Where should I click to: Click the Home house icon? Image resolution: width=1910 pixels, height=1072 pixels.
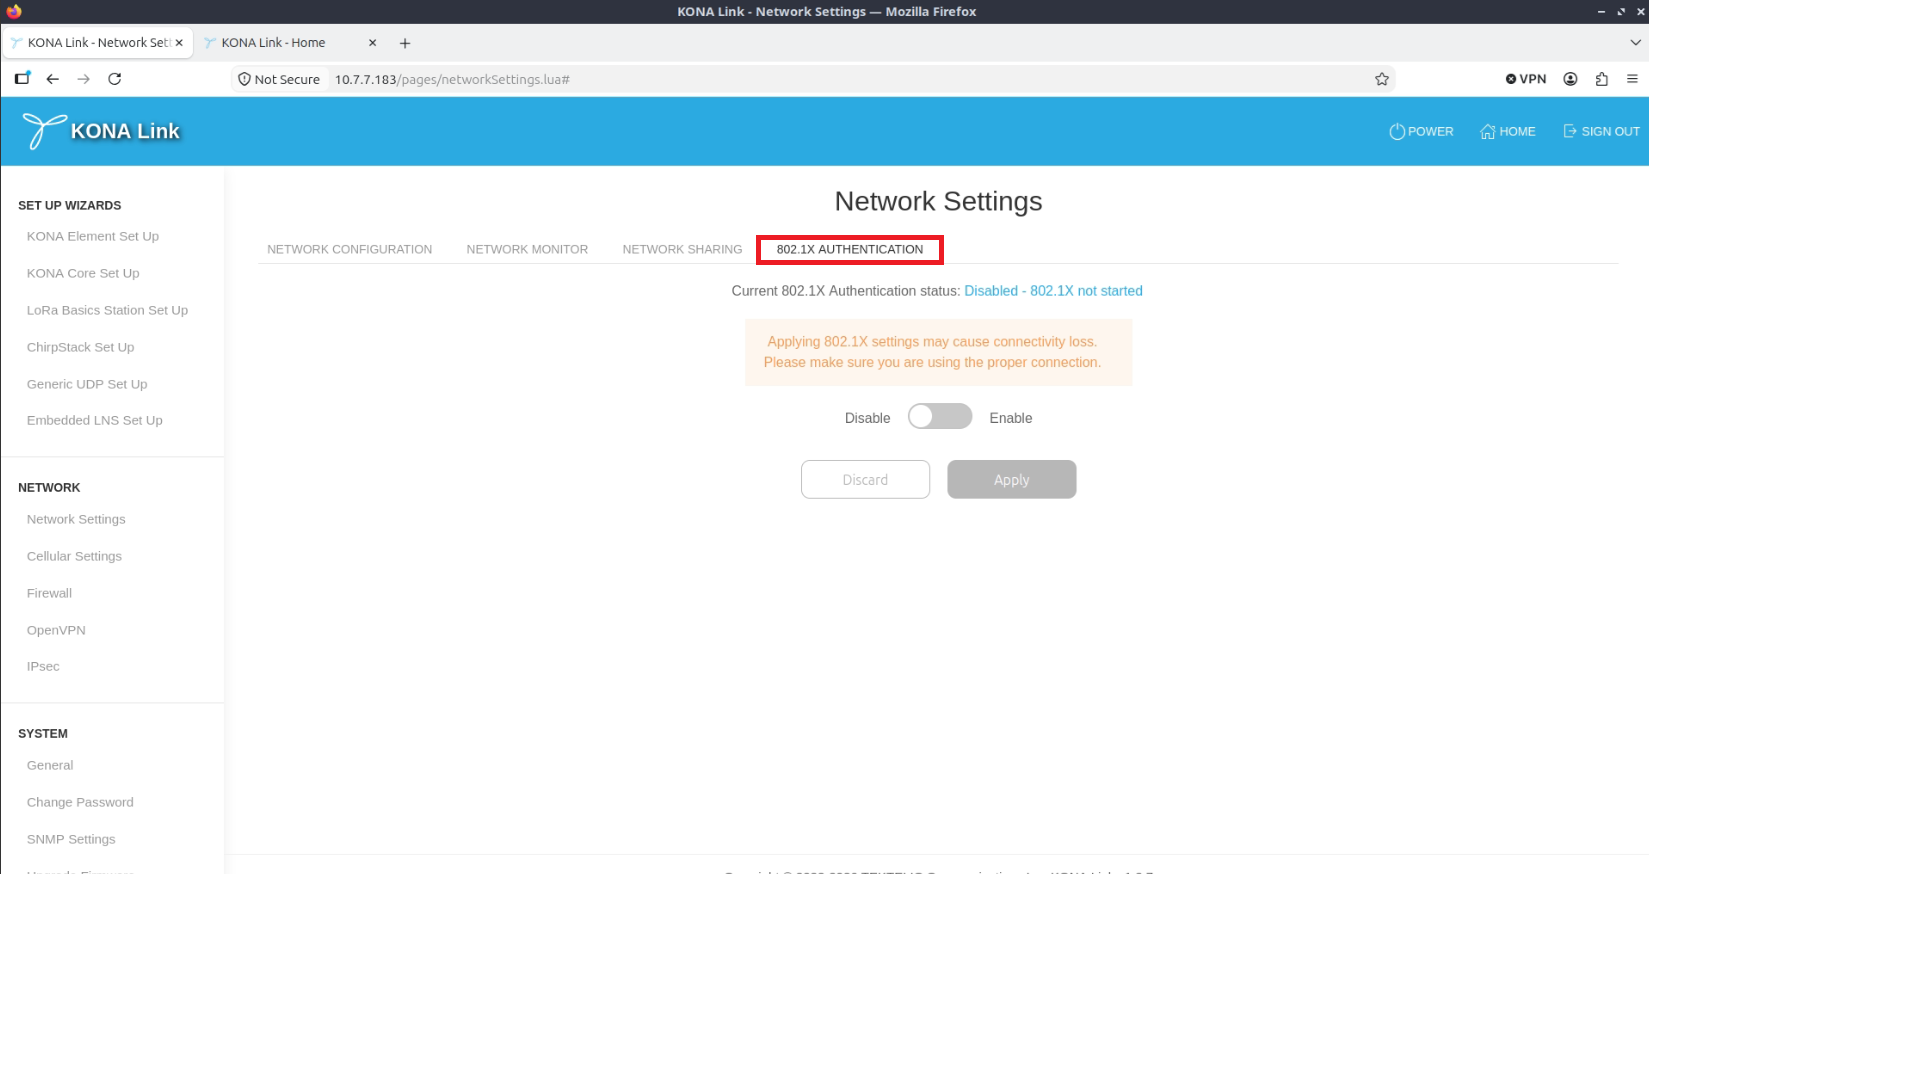pos(1488,131)
